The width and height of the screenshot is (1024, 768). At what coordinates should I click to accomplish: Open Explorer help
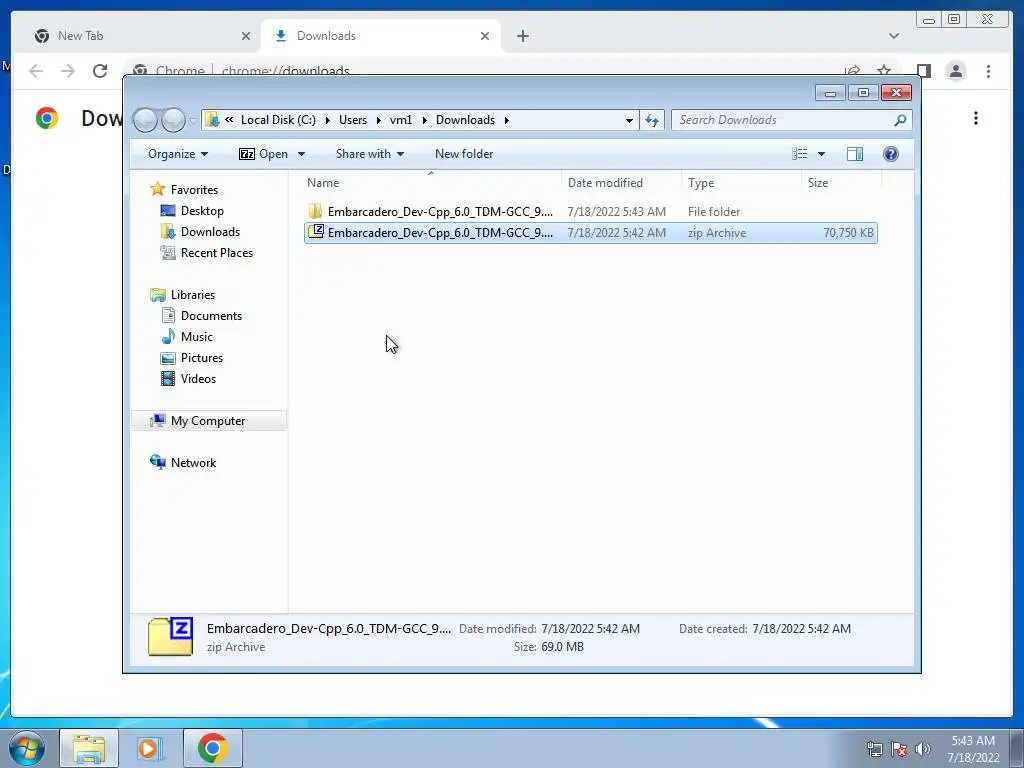[x=891, y=153]
